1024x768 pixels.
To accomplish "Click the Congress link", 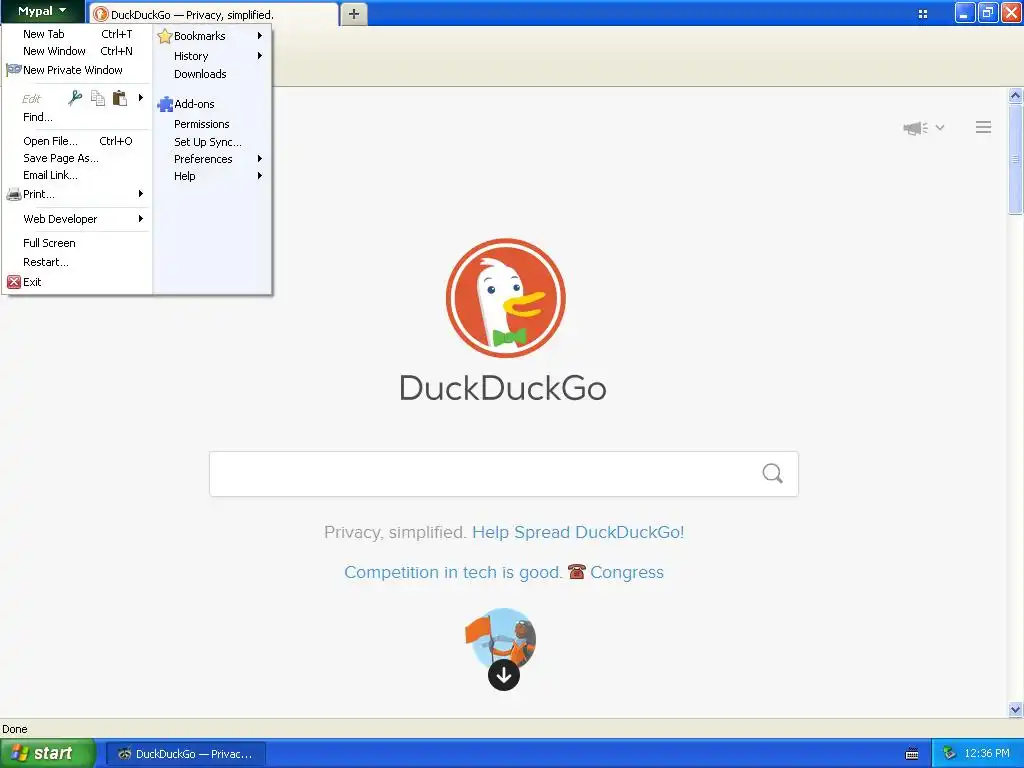I will 627,572.
